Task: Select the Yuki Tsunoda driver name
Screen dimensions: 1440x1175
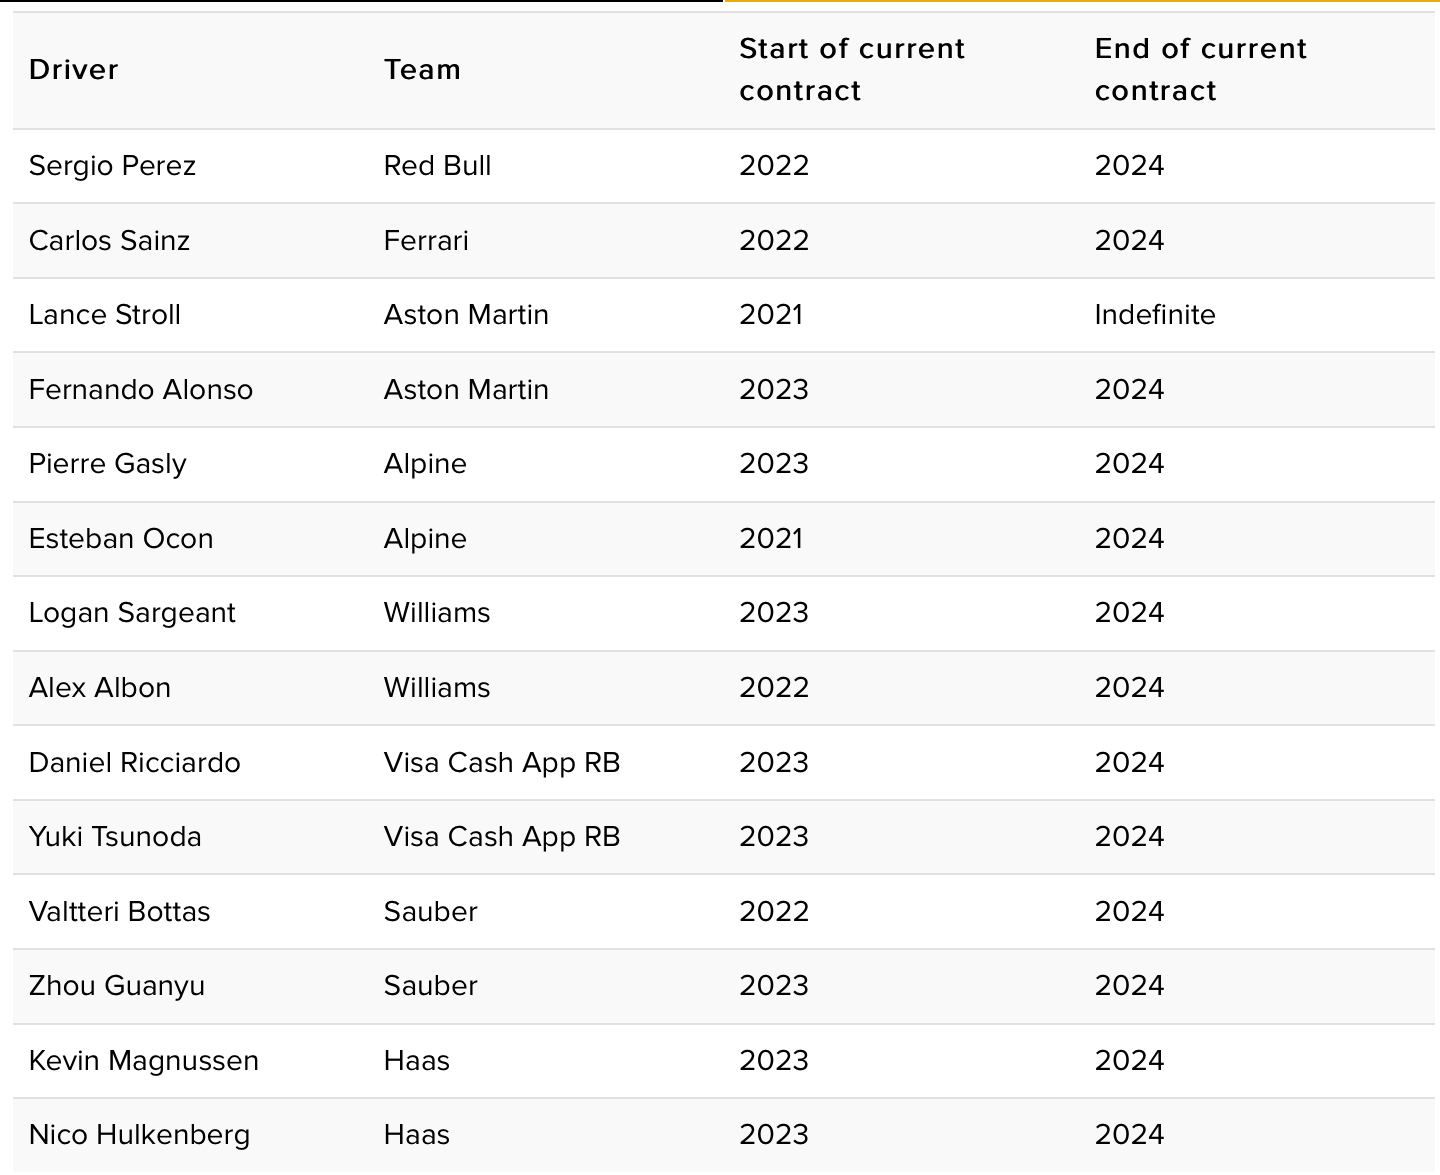Action: (115, 836)
